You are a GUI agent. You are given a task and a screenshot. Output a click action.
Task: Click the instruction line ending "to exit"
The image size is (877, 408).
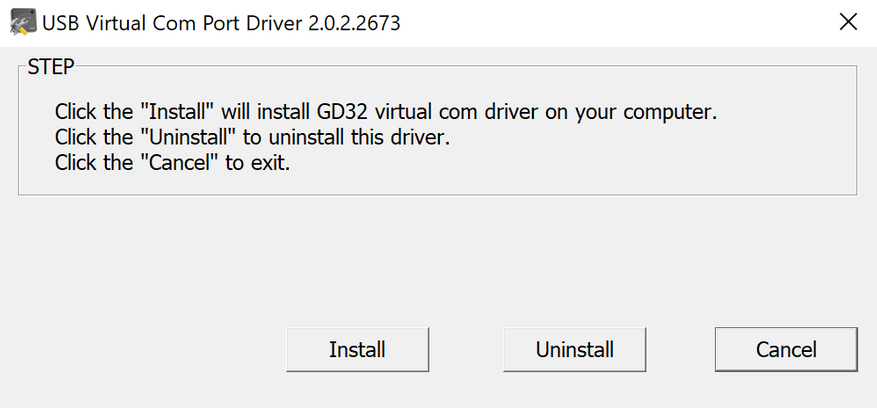tap(172, 162)
